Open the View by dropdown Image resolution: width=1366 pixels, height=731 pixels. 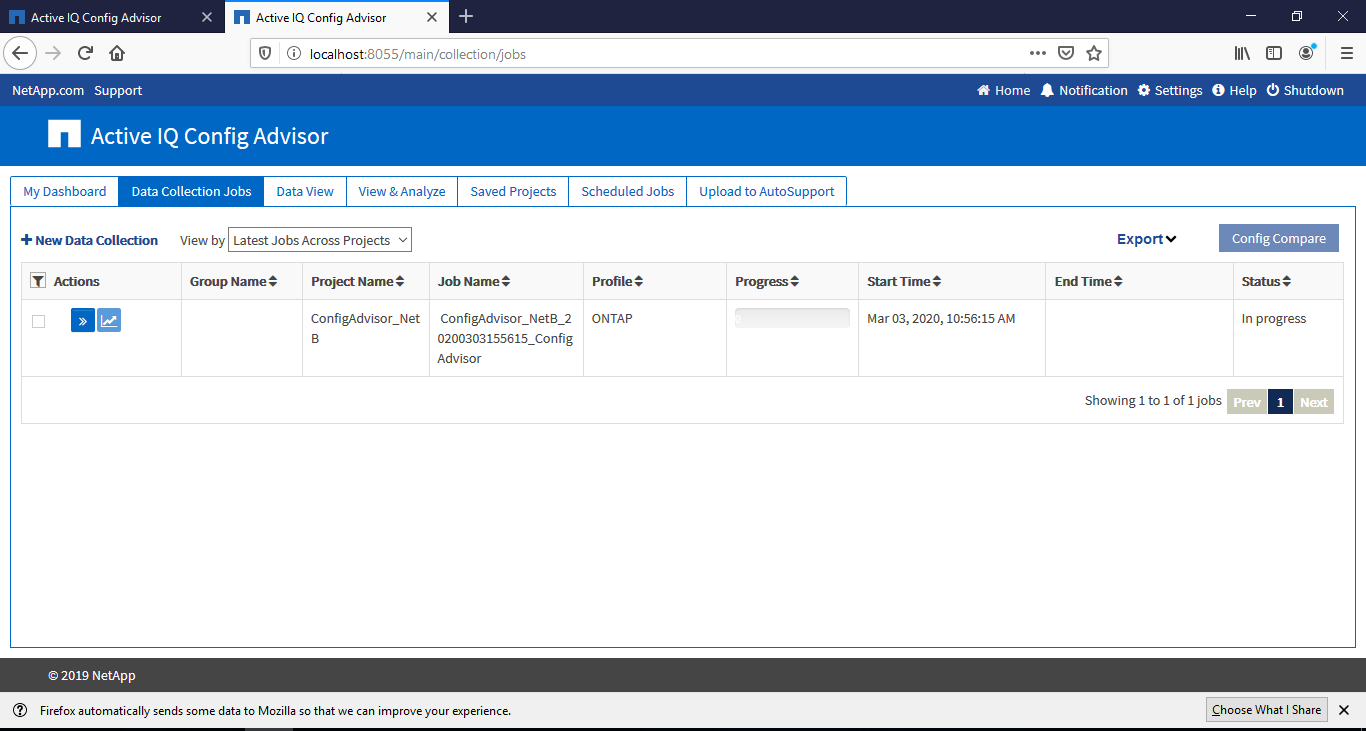pos(319,240)
